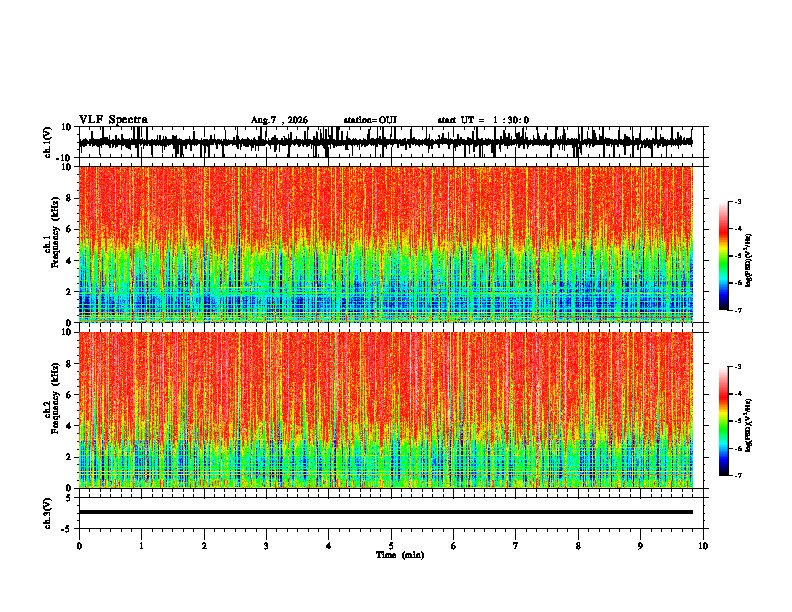Screen dimensions: 792x612
Task: Click the "-5" label on ch.1 colorbar
Action: tap(737, 256)
